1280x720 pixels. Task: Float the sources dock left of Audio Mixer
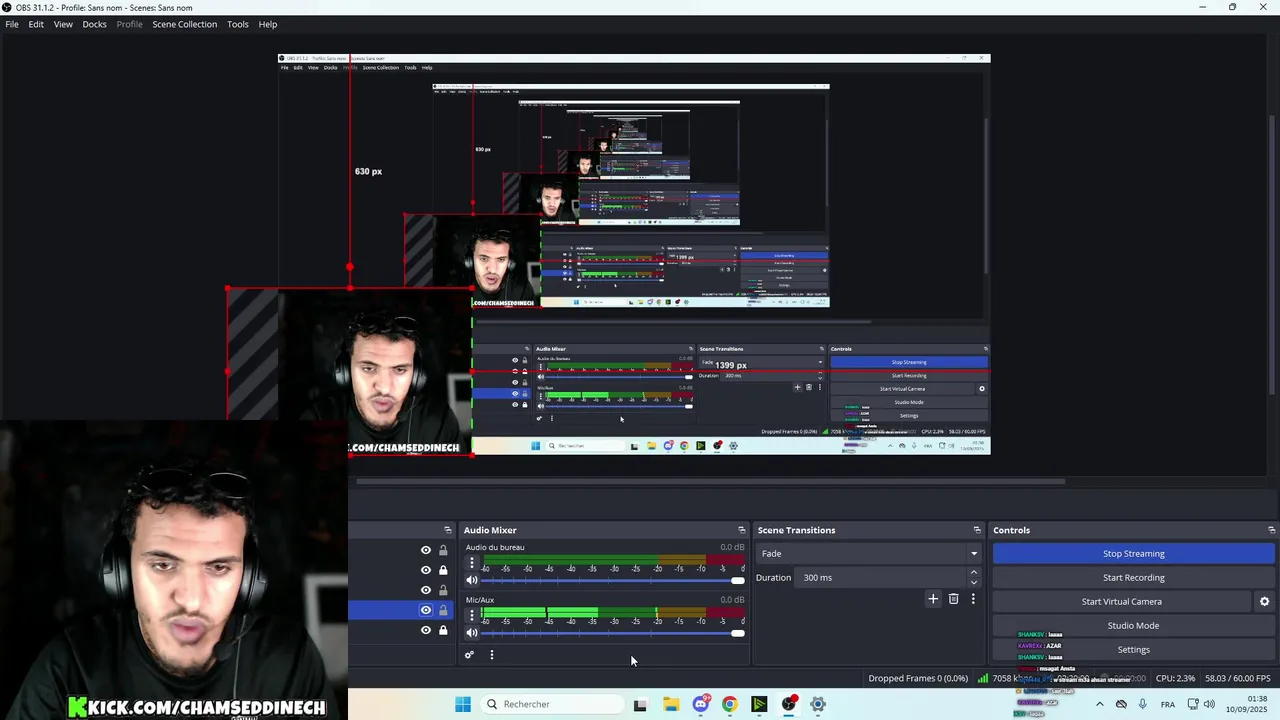448,530
